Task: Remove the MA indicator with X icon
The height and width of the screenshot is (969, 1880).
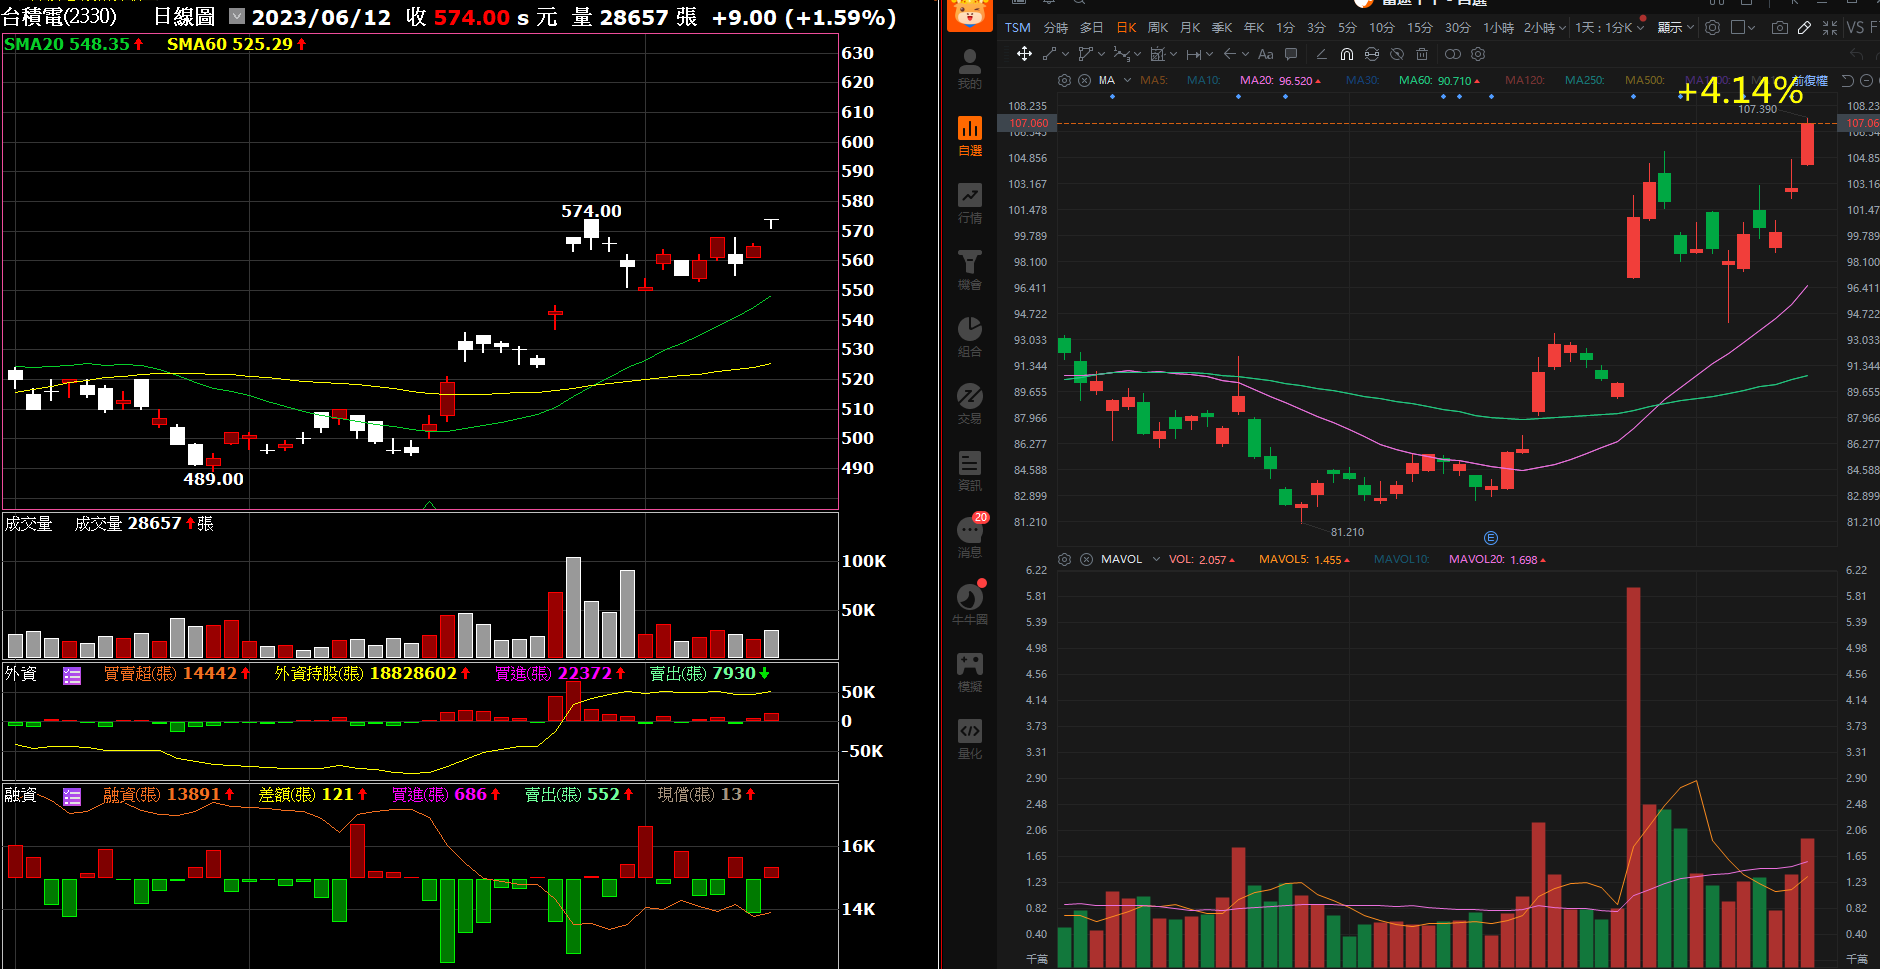Action: (x=1084, y=80)
